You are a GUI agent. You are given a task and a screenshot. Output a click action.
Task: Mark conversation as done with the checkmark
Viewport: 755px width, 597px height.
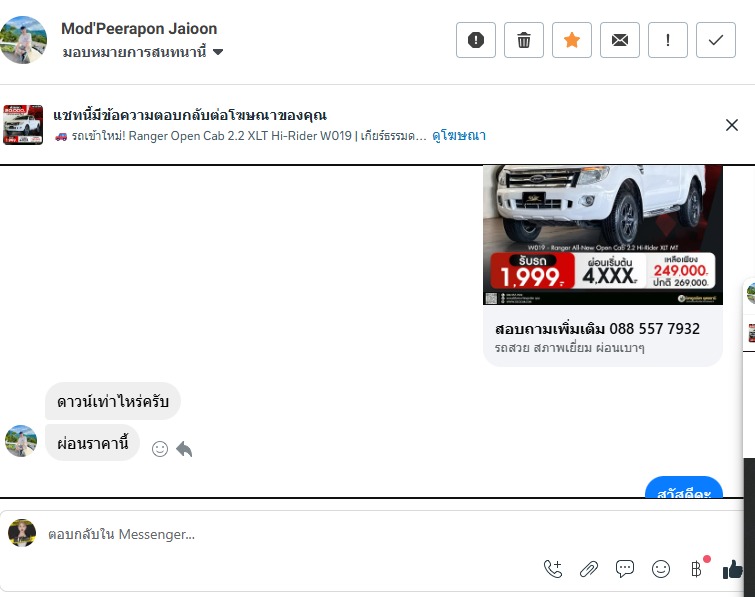716,40
